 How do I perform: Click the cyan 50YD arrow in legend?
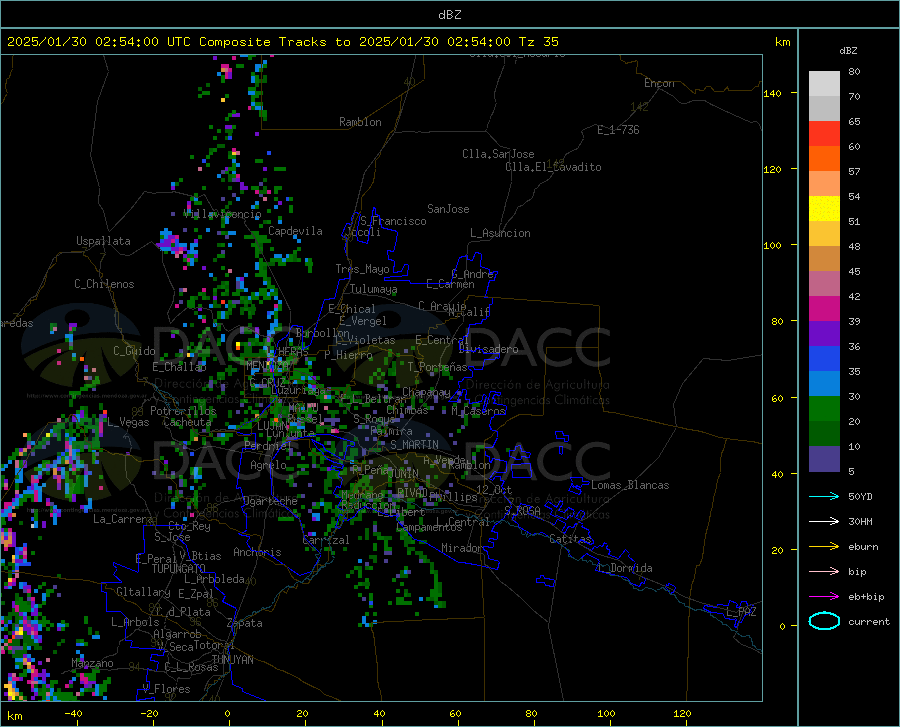pyautogui.click(x=824, y=496)
